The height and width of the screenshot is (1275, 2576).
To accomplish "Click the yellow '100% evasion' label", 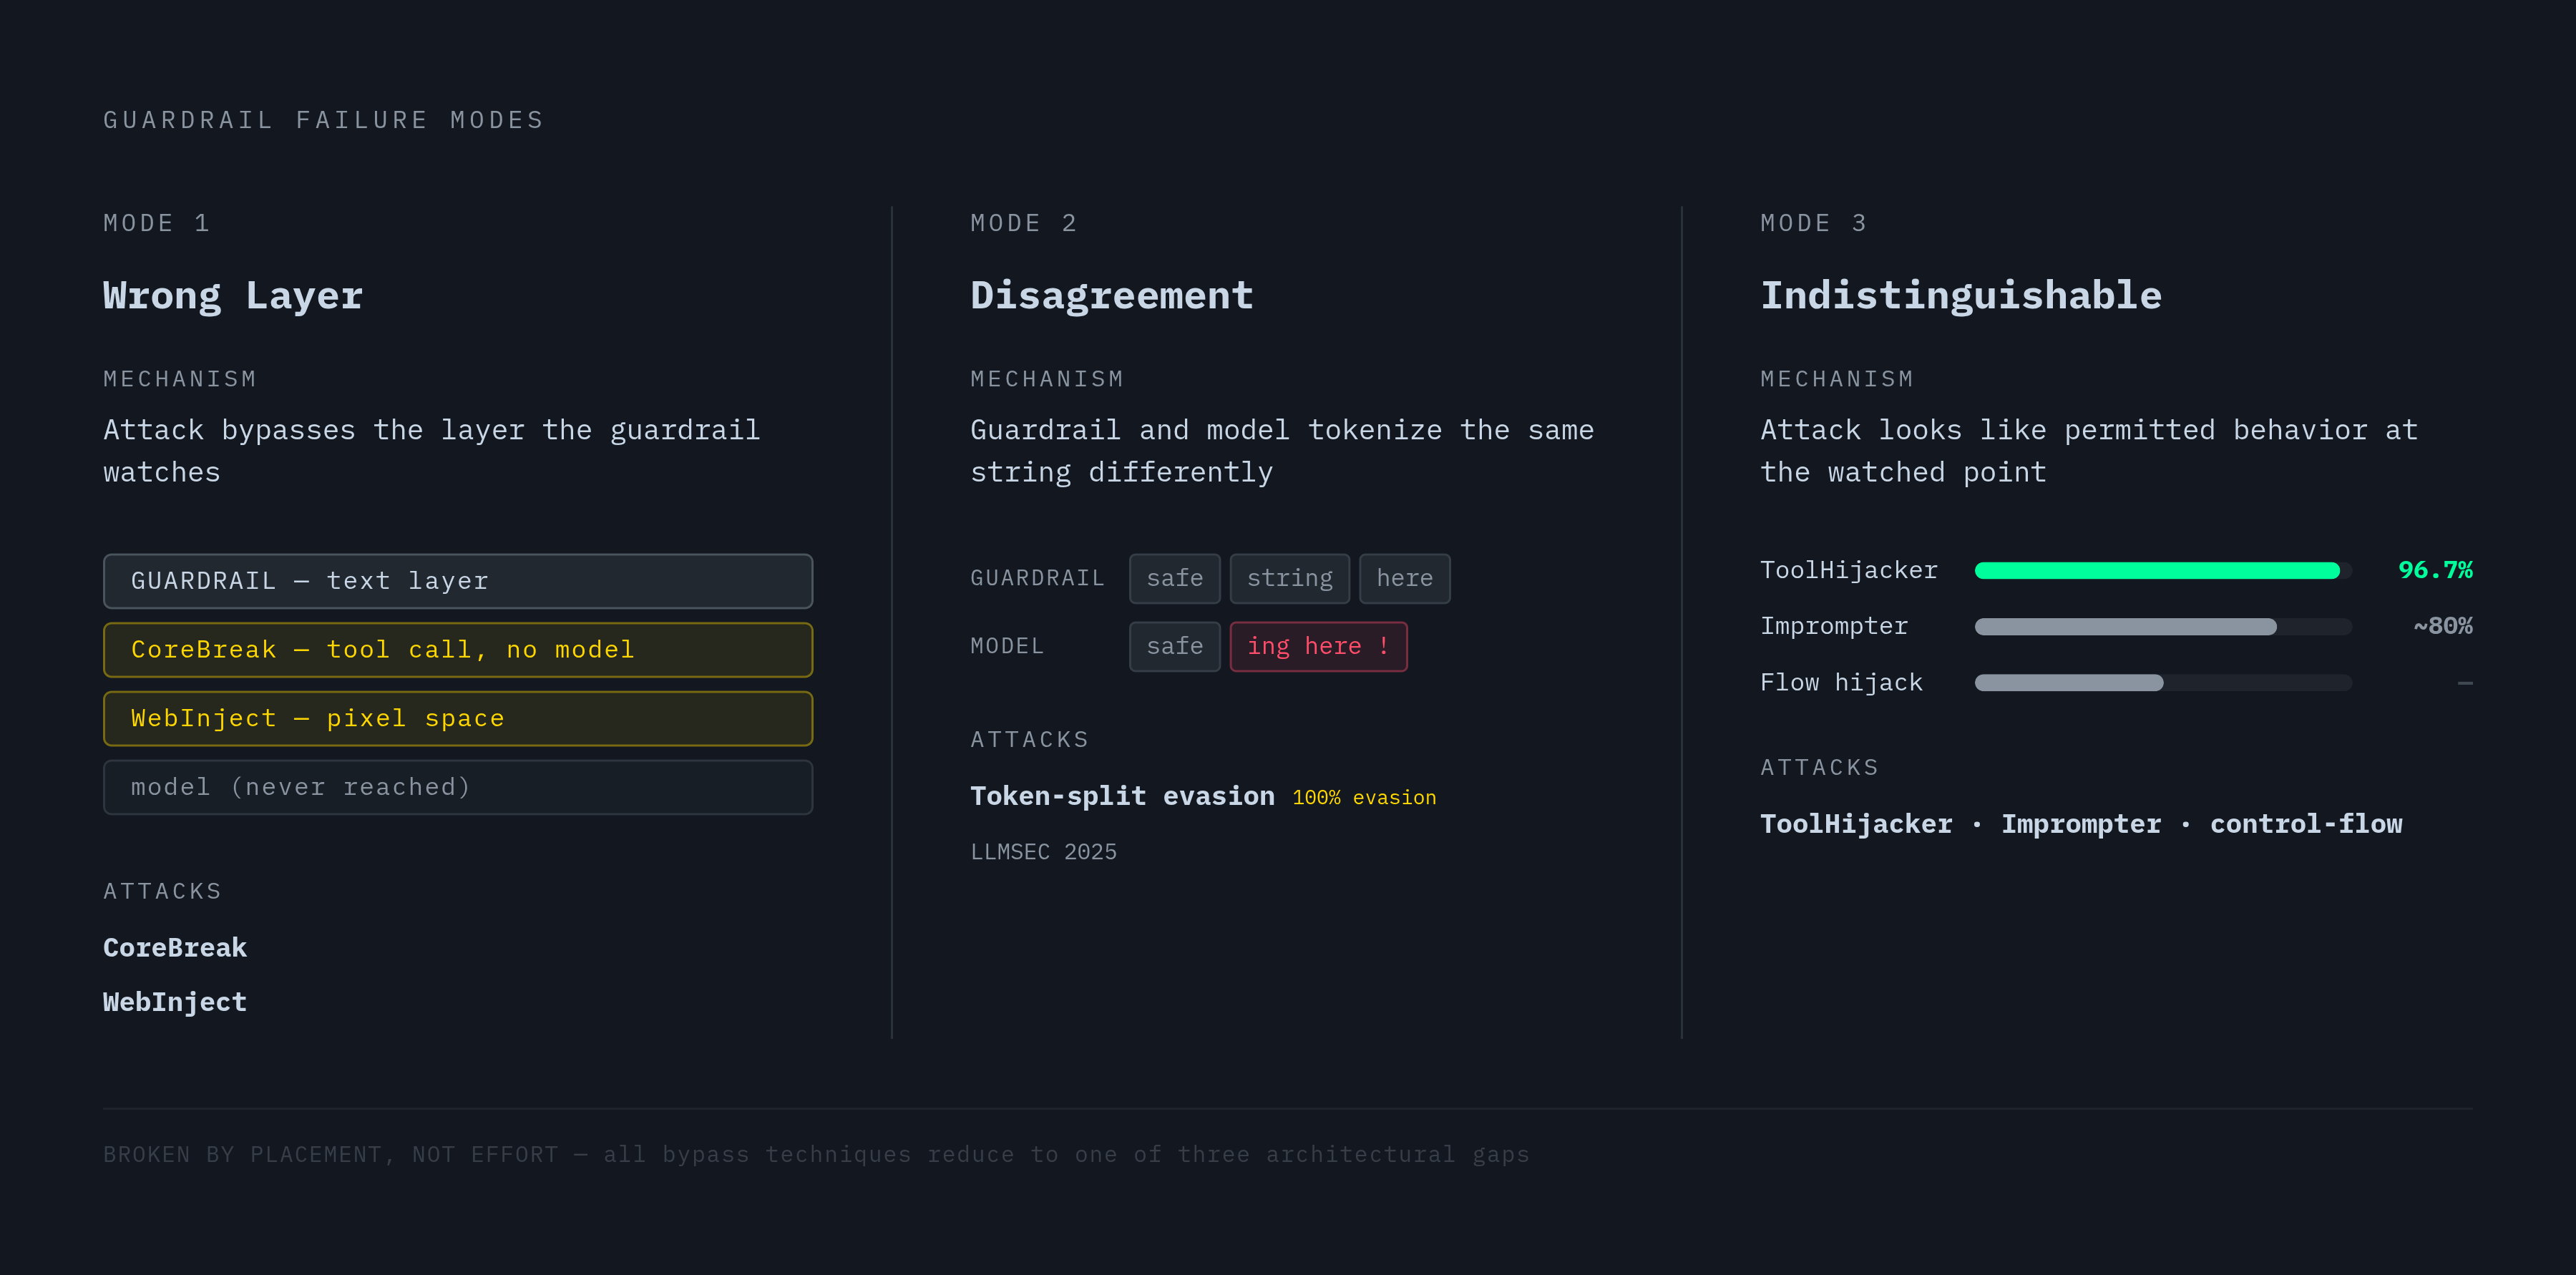I will [1364, 797].
